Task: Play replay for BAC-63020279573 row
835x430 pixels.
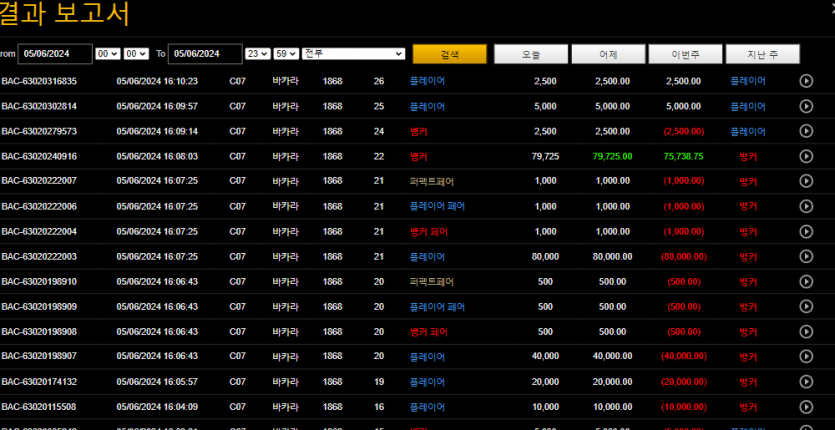Action: pyautogui.click(x=806, y=131)
